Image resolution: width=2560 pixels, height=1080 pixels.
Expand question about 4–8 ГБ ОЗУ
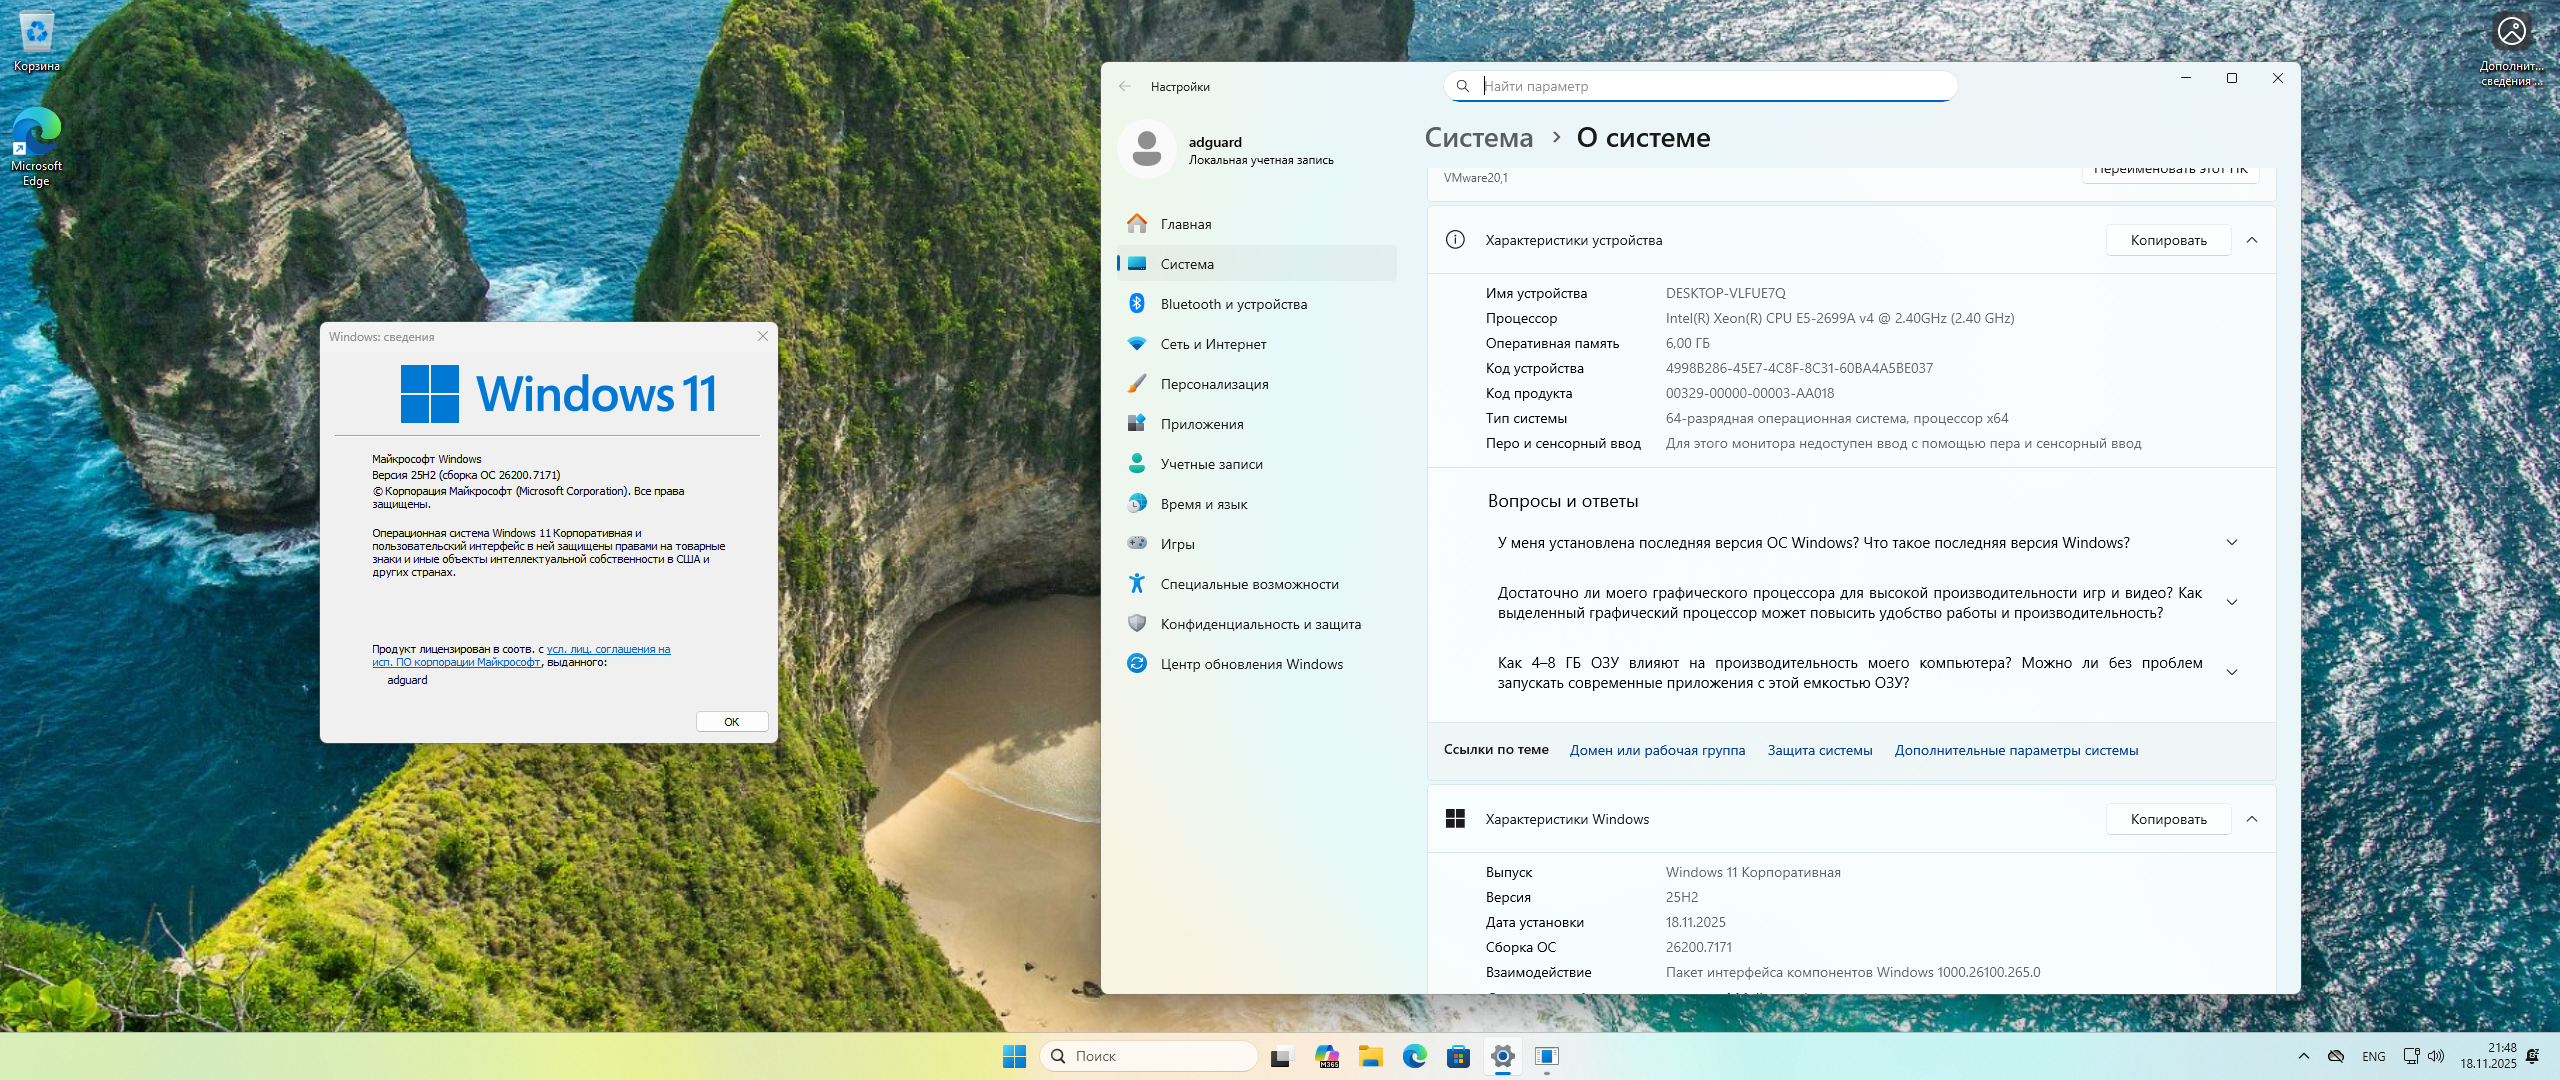(x=2232, y=673)
